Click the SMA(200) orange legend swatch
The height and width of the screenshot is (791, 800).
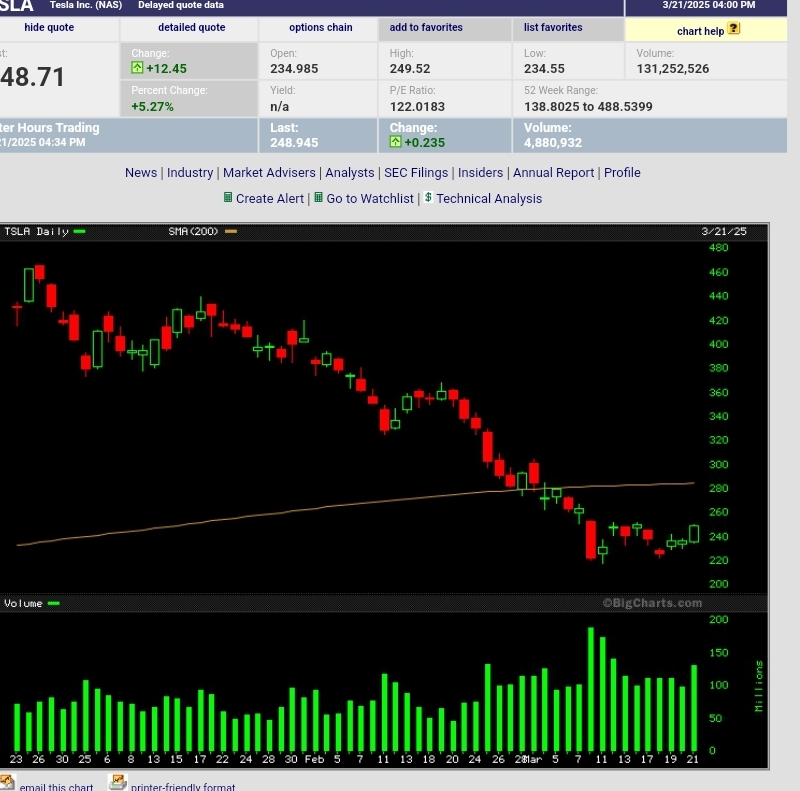pos(231,232)
